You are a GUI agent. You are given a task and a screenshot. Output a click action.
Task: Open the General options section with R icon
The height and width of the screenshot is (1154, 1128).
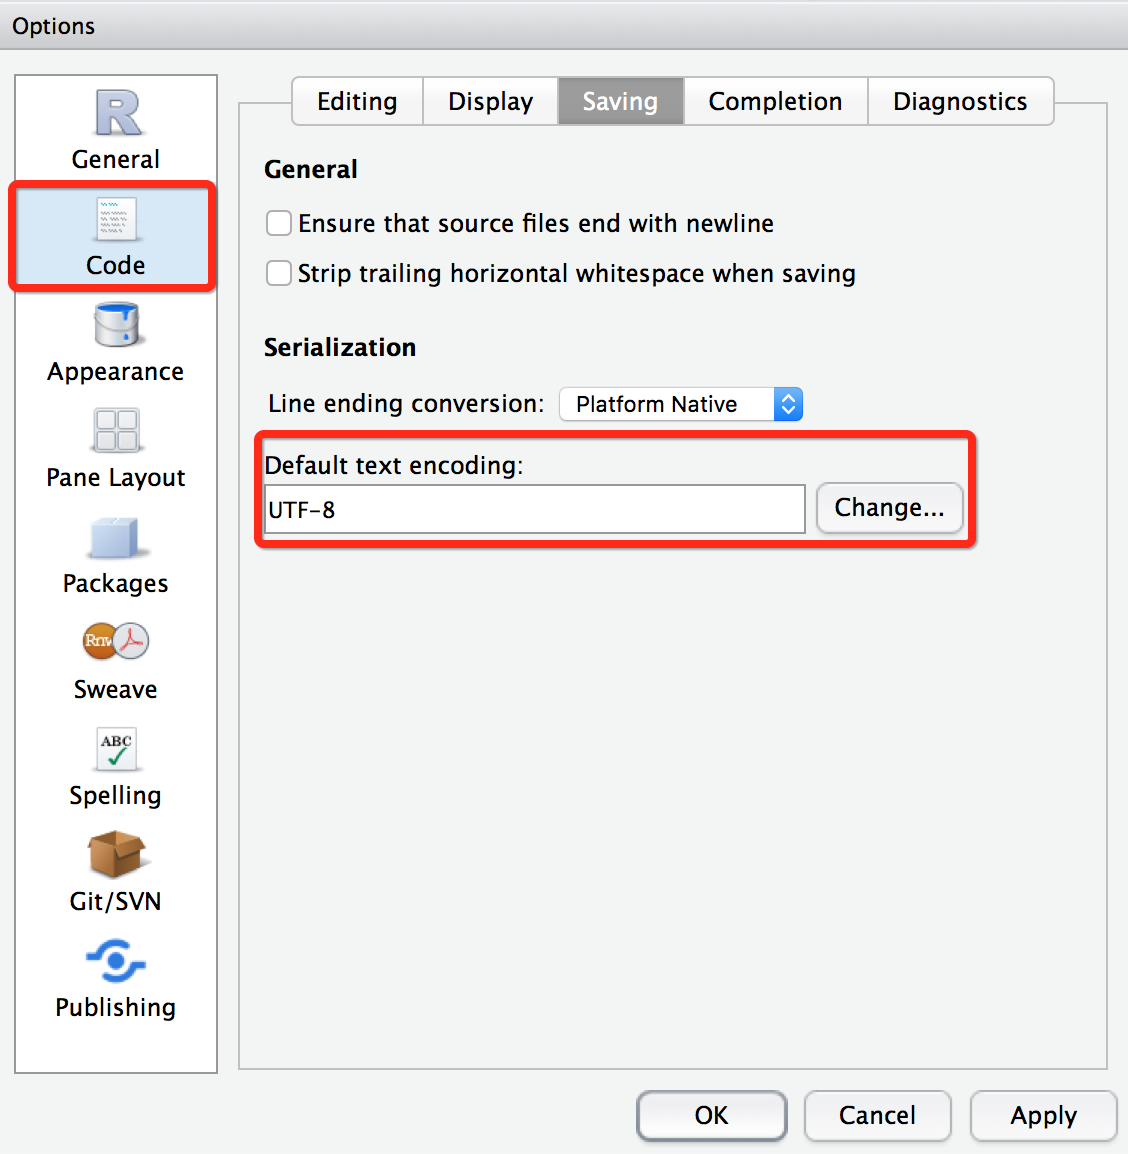(116, 114)
